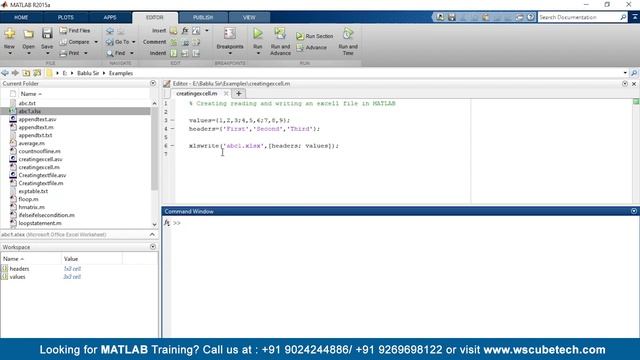
Task: Open Command Window actions menu
Action: click(633, 211)
